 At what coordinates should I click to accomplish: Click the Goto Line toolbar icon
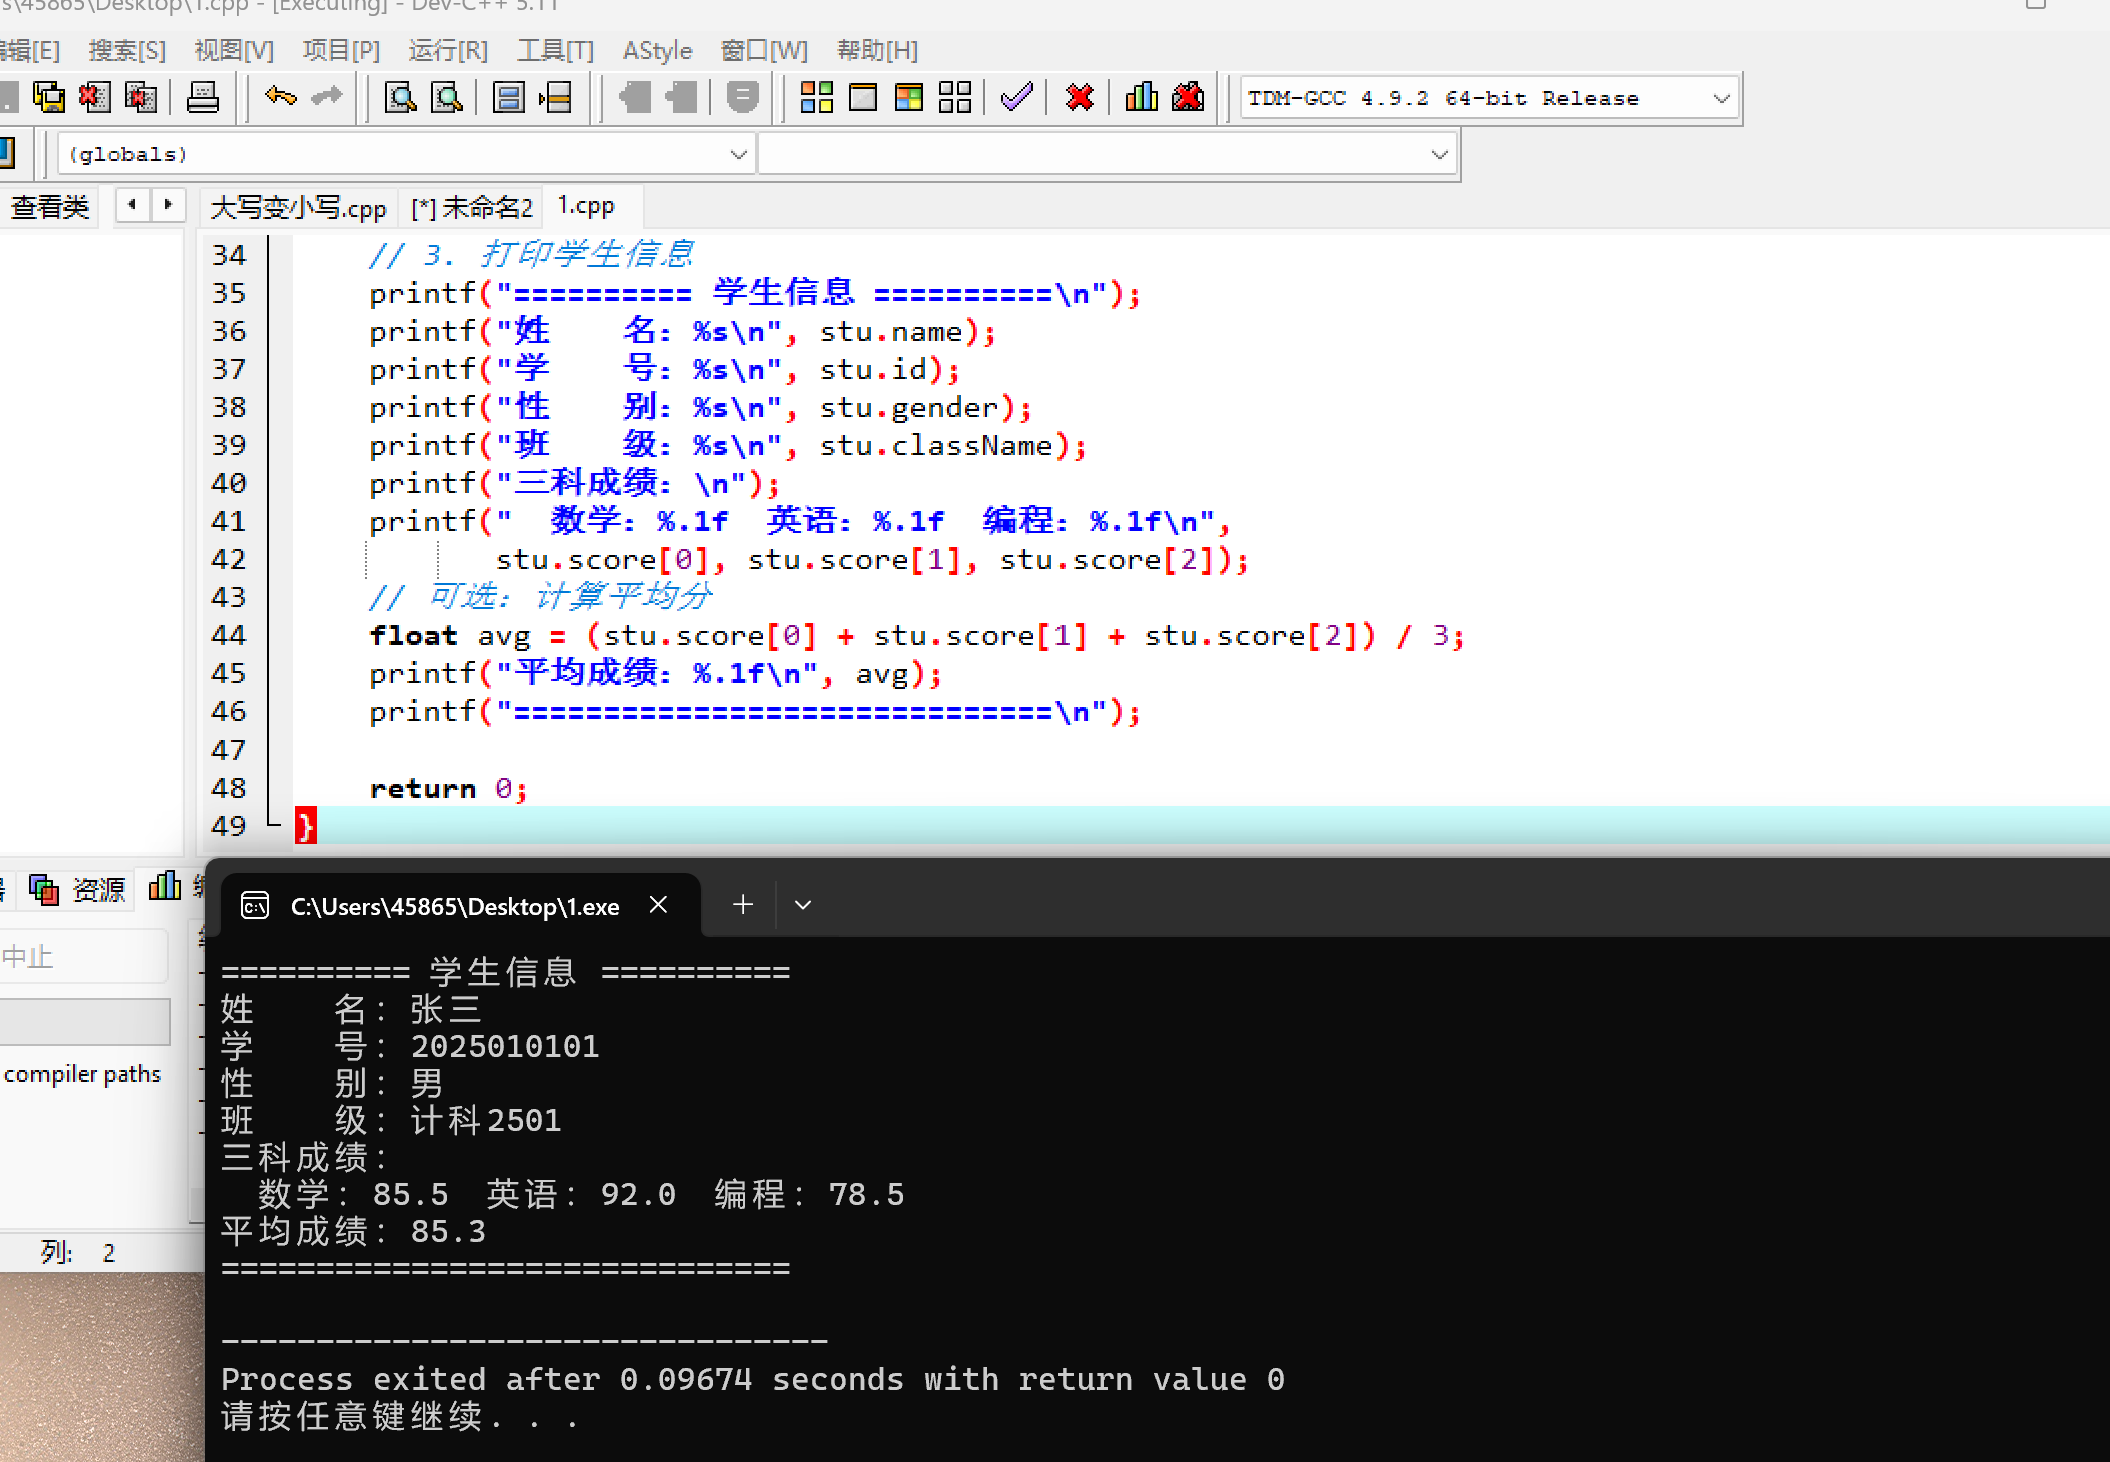[x=555, y=97]
